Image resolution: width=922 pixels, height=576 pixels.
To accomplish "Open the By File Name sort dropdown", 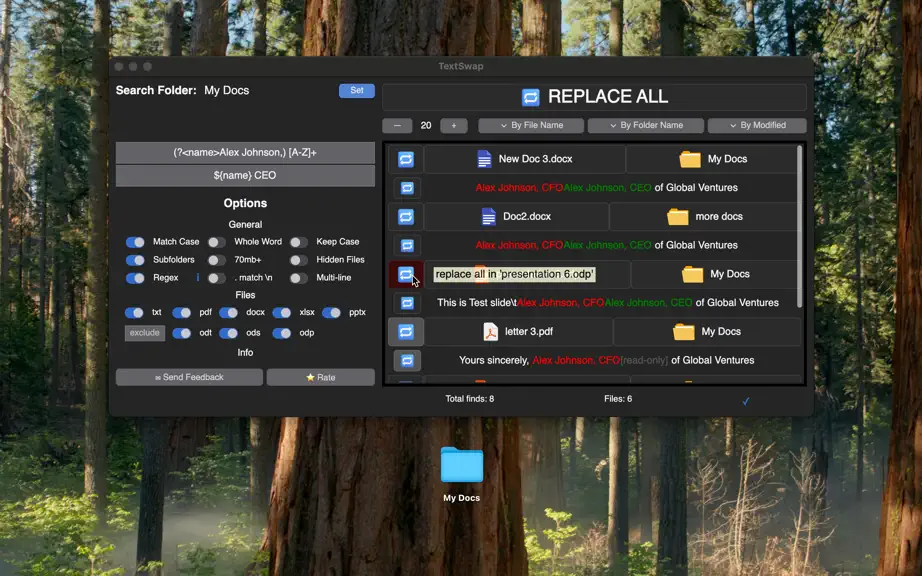I will point(531,125).
